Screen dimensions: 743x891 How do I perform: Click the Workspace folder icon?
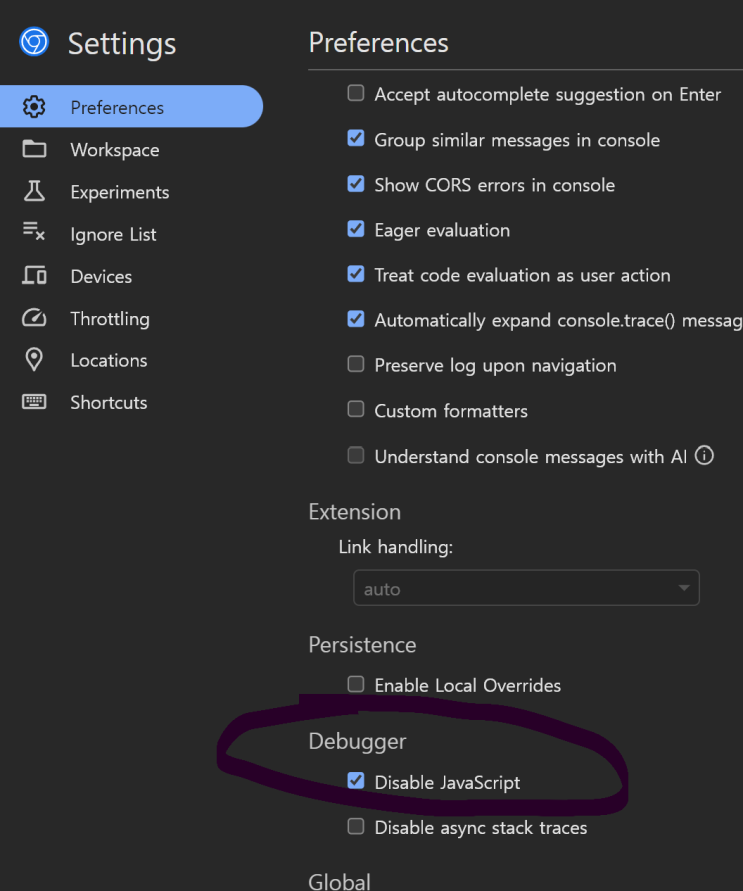tap(34, 150)
